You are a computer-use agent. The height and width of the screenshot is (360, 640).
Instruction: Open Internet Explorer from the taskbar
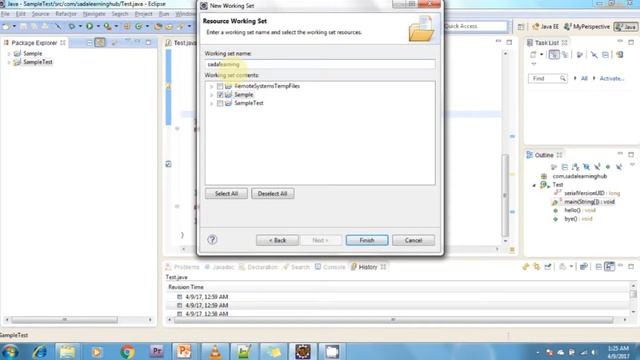tap(40, 351)
